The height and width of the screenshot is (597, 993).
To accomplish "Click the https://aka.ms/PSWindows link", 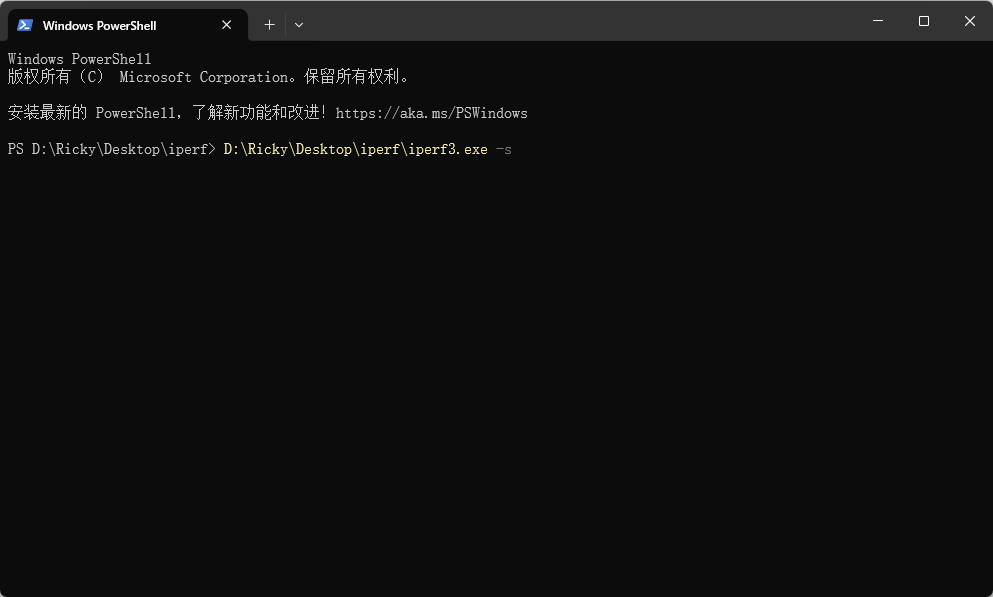I will click(x=432, y=113).
